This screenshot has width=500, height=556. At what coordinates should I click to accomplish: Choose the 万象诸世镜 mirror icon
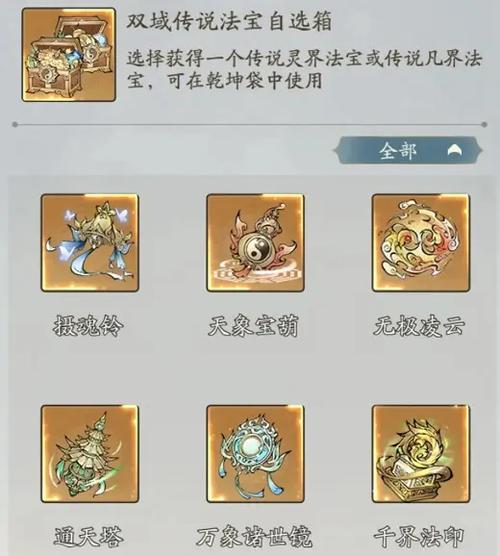point(255,454)
